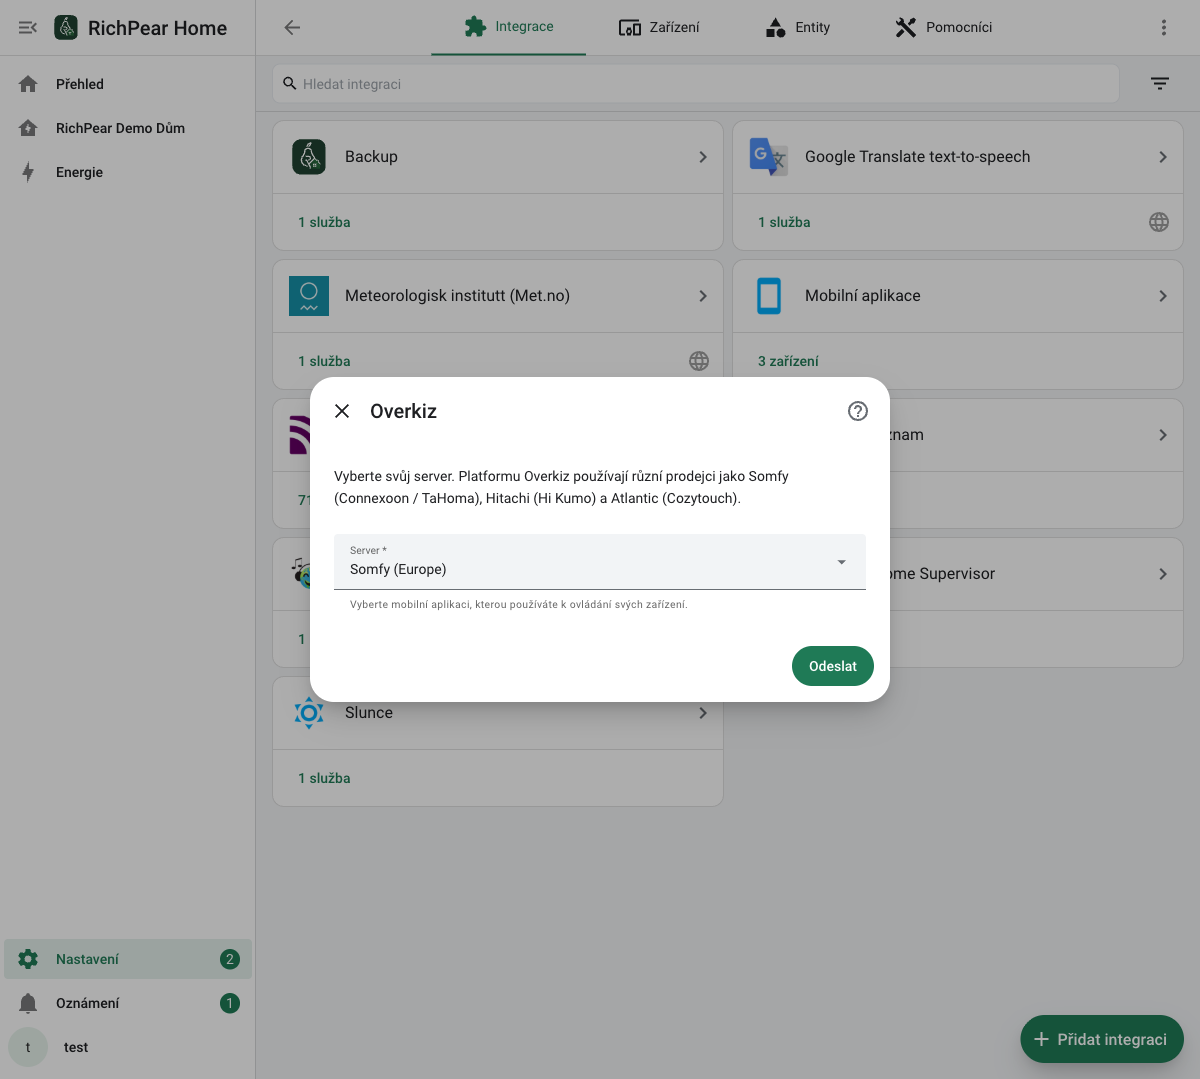
Task: Open 3 zařízení link
Action: pyautogui.click(x=788, y=361)
